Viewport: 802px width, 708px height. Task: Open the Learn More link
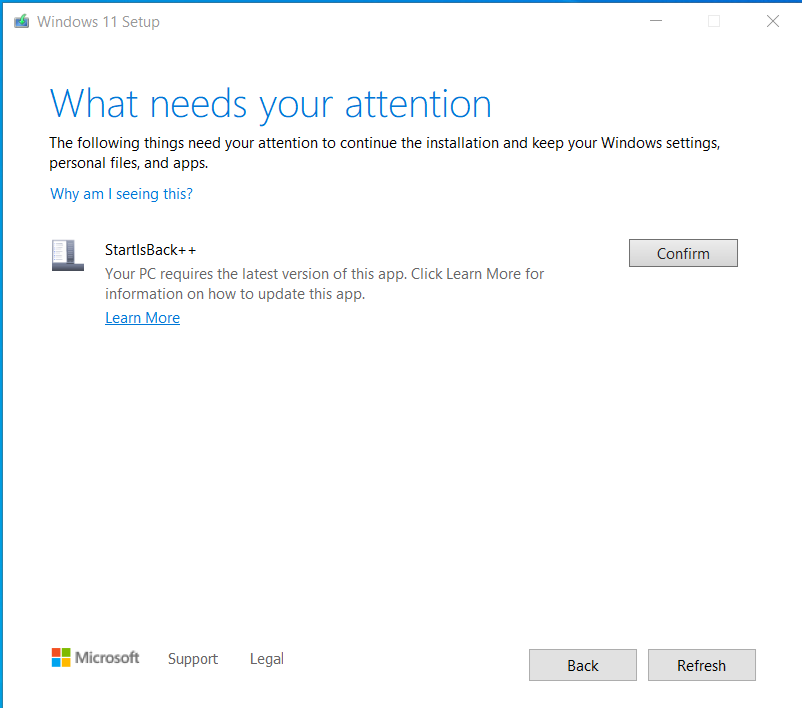point(142,318)
